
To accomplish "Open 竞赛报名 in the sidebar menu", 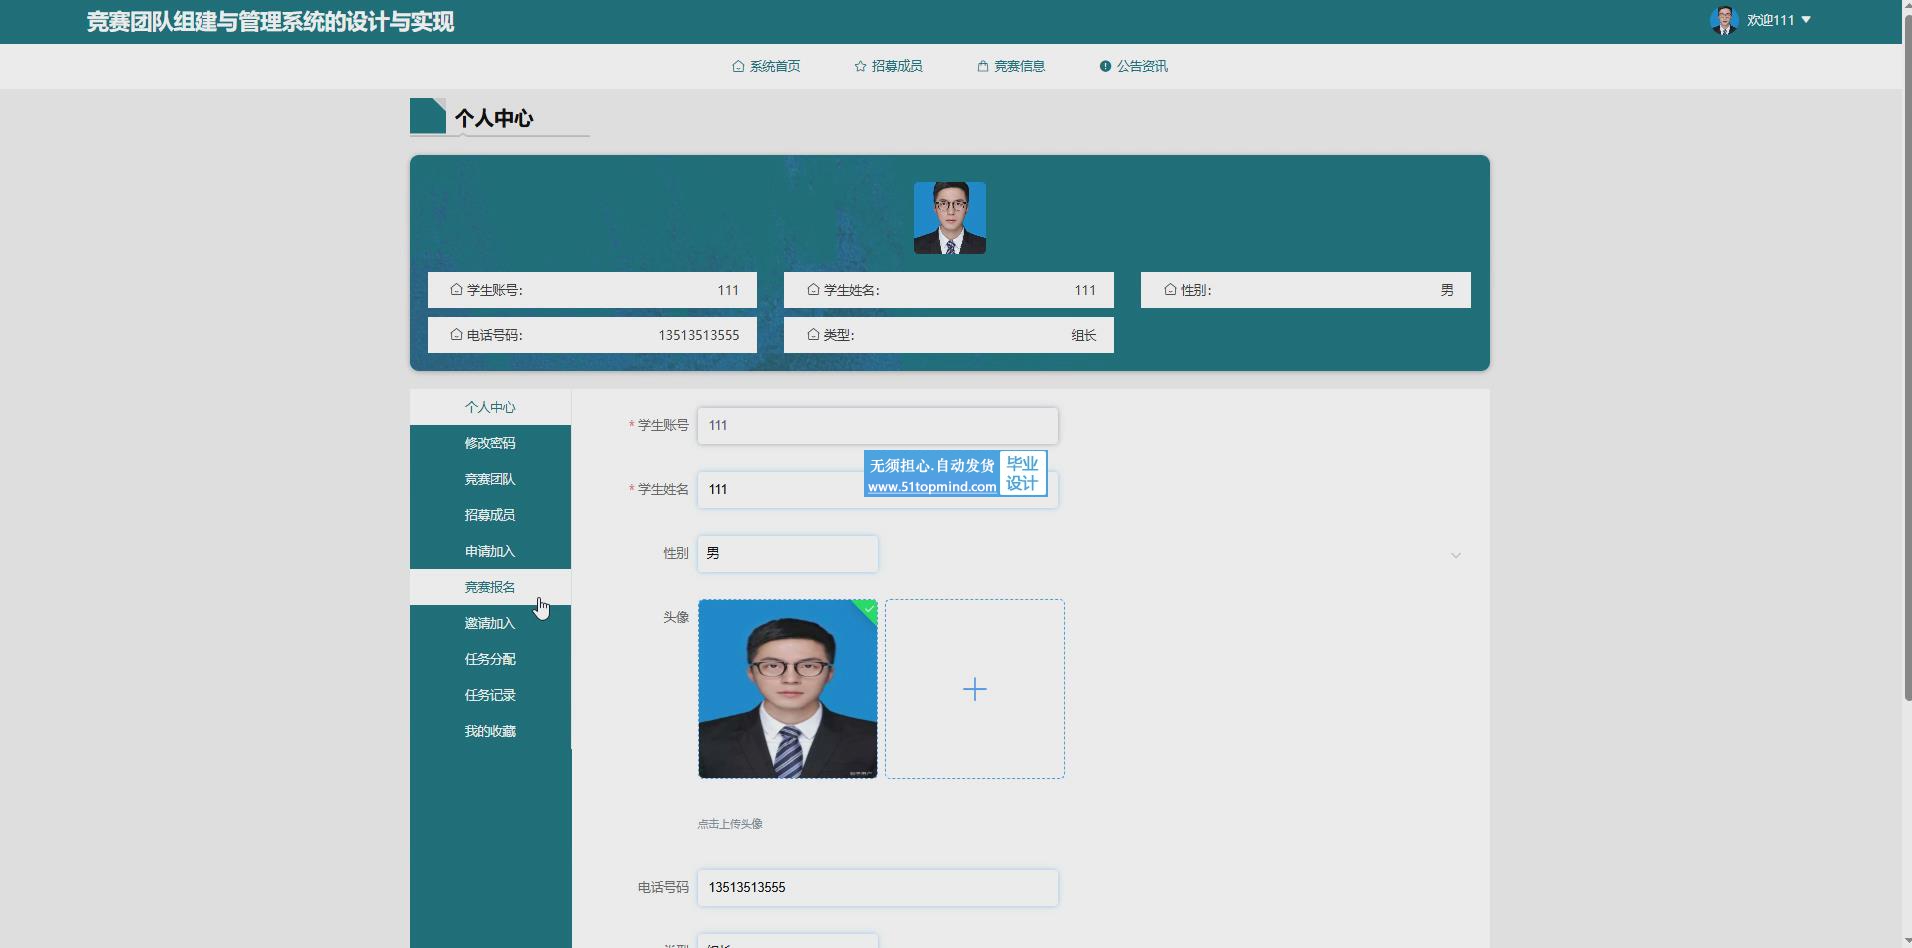I will tap(490, 587).
